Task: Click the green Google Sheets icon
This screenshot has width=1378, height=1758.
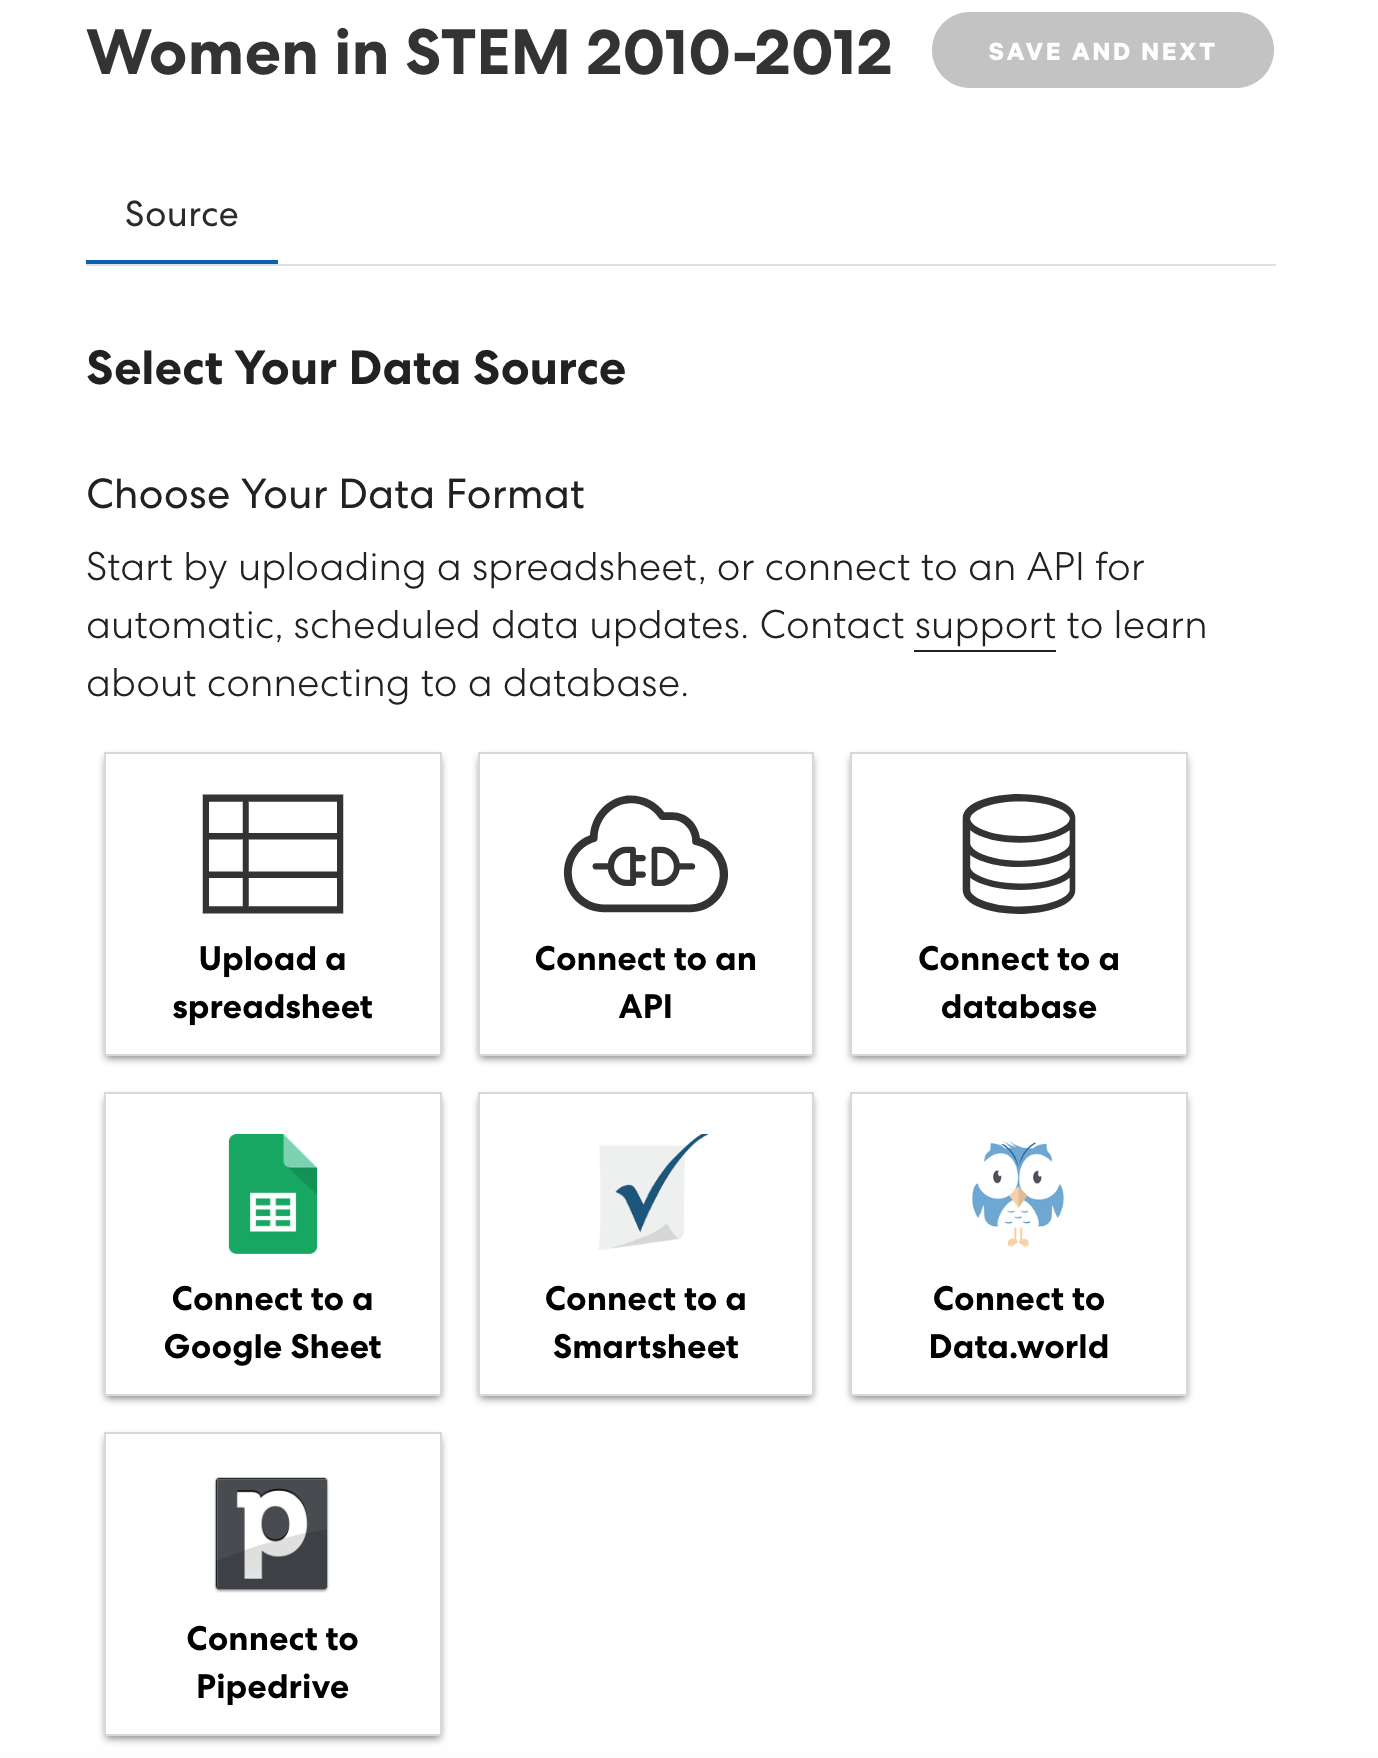Action: coord(272,1194)
